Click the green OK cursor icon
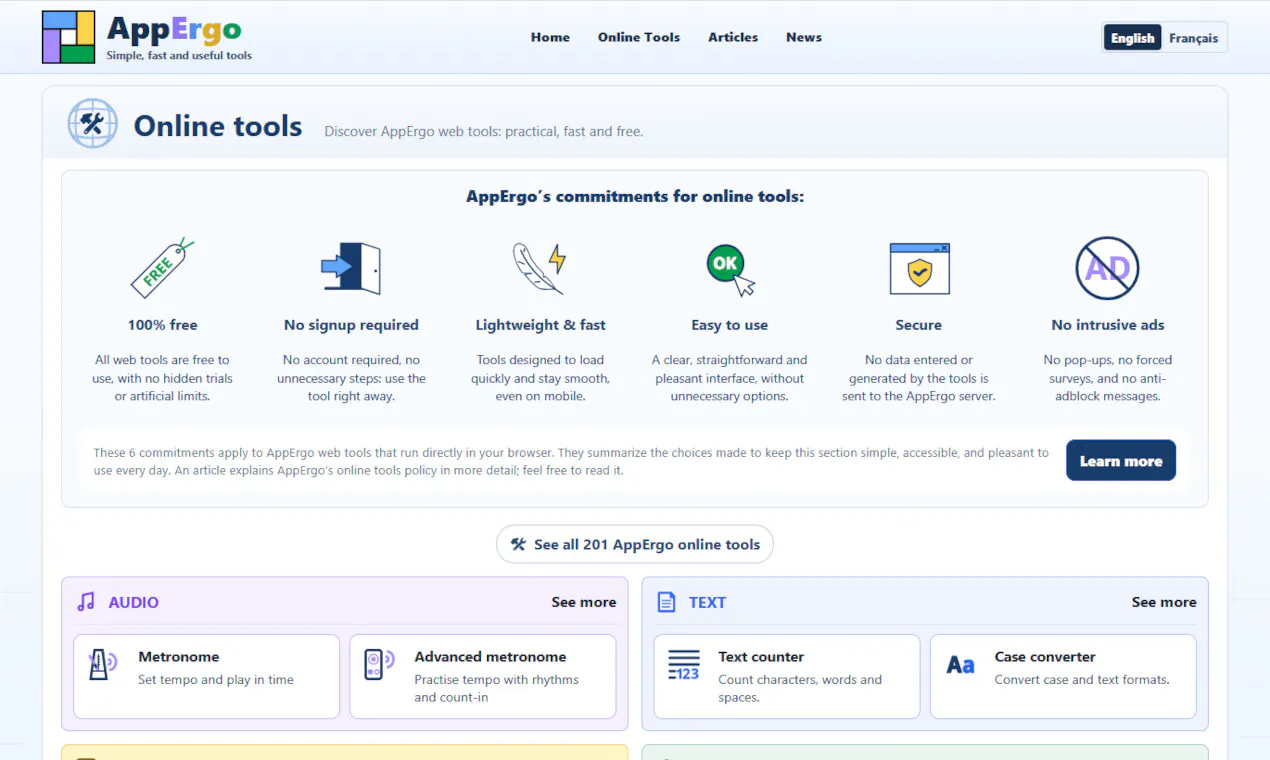1270x760 pixels. click(x=730, y=270)
